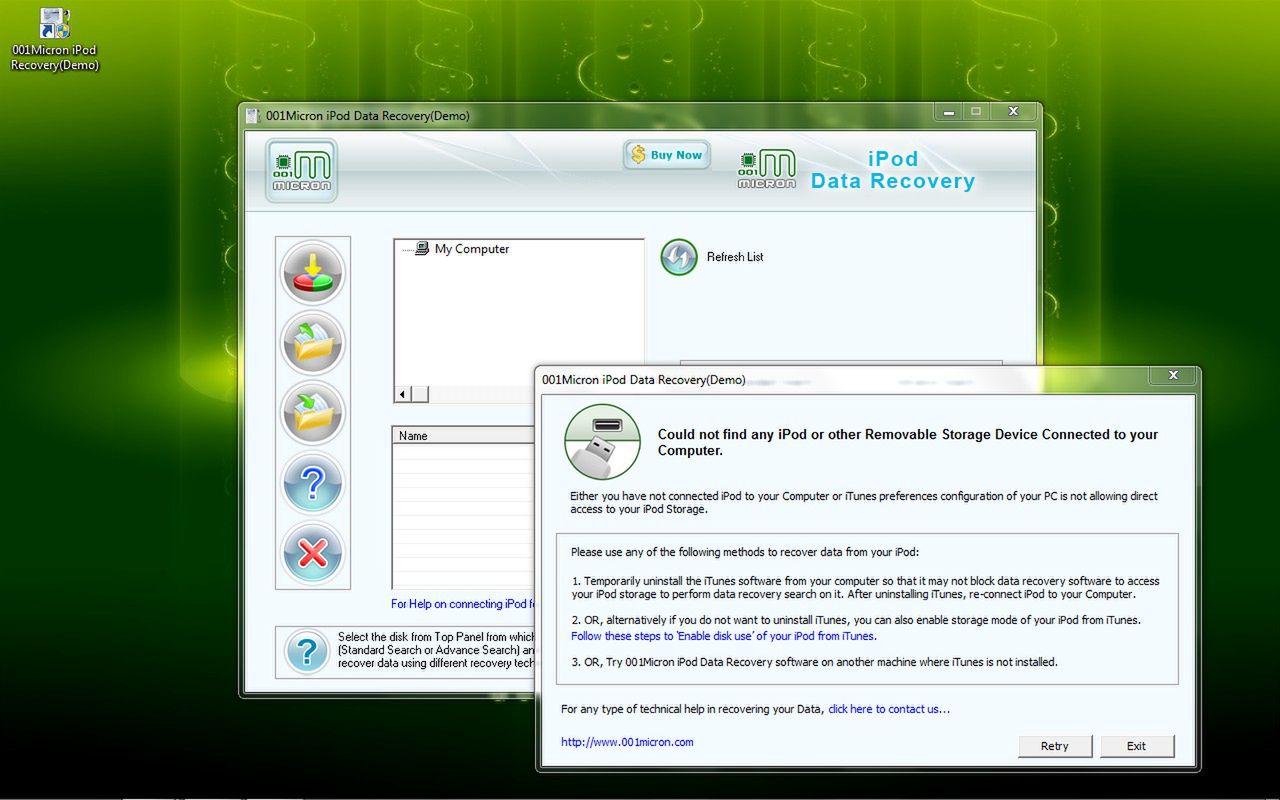Click the Retry button in dialog
1280x800 pixels.
click(1055, 746)
